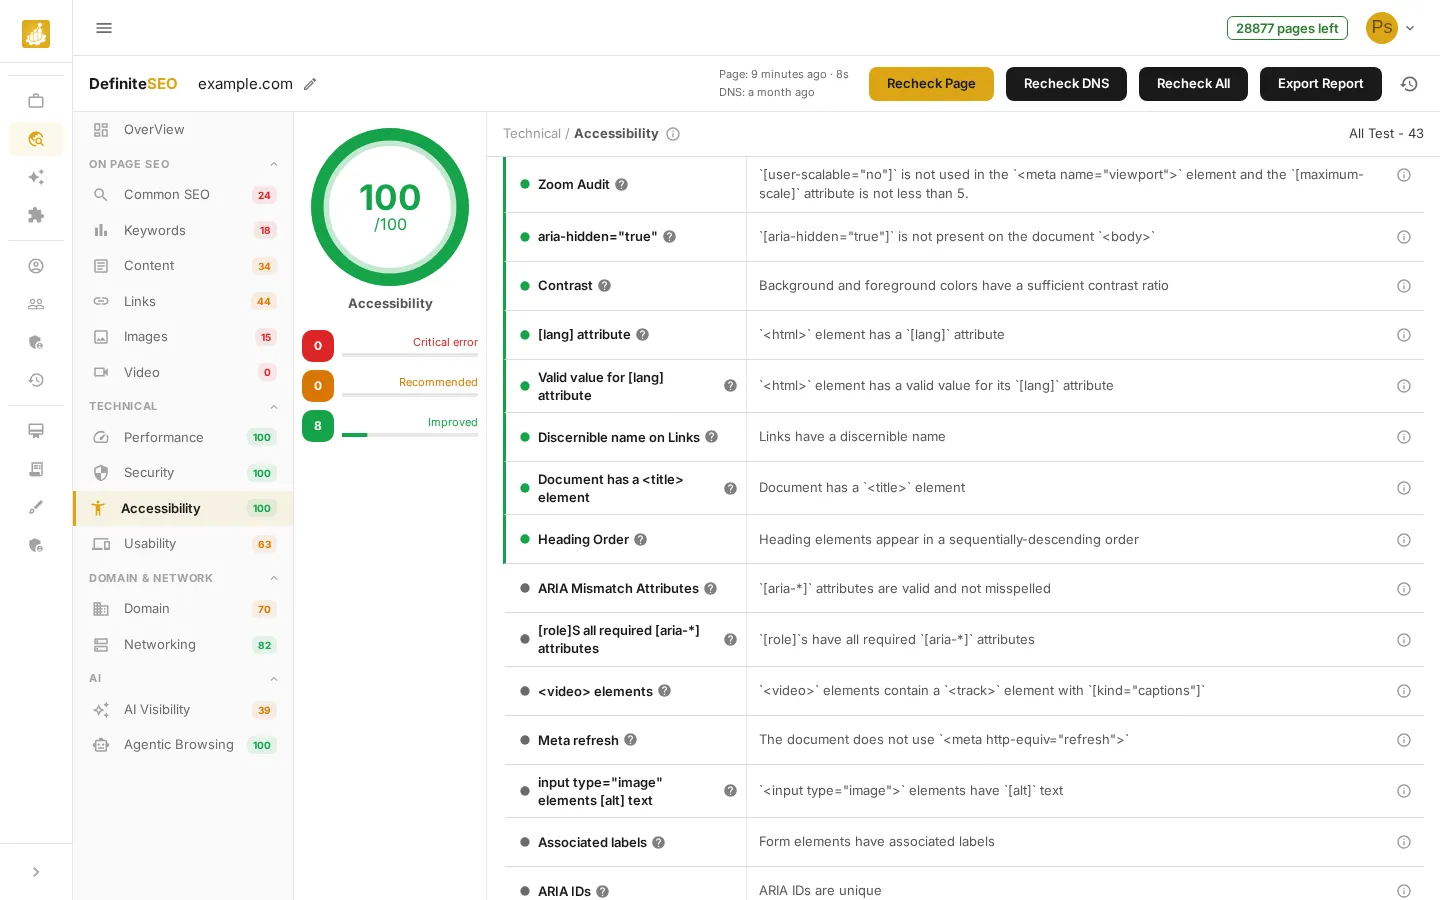Click the 100/100 Accessibility score circle
The width and height of the screenshot is (1440, 900).
tap(390, 207)
